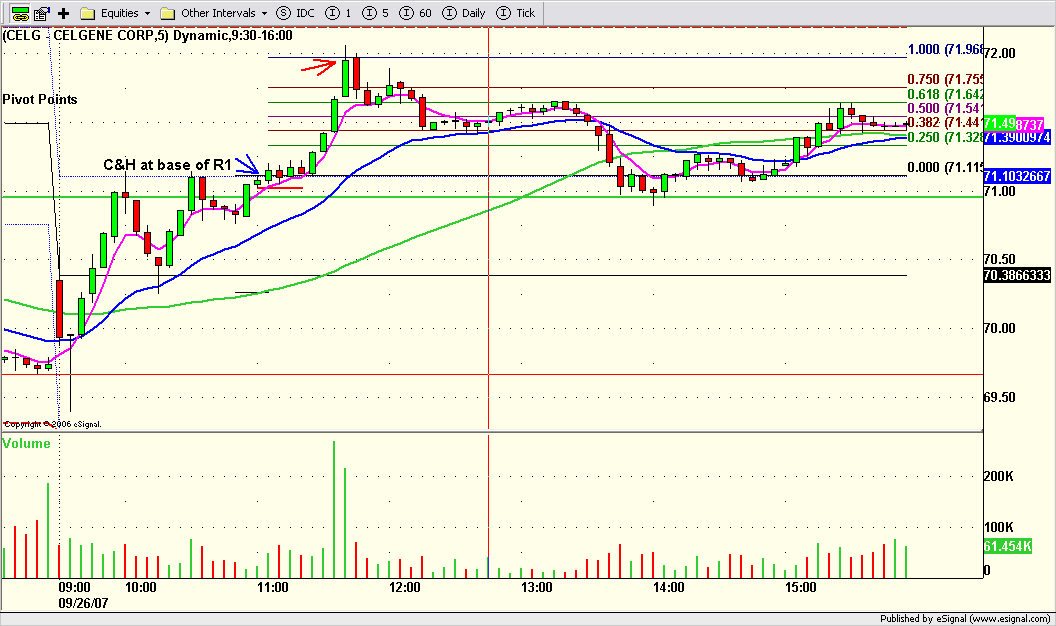Click the 1.000 Fibonacci level label
The height and width of the screenshot is (626, 1056).
[x=946, y=49]
